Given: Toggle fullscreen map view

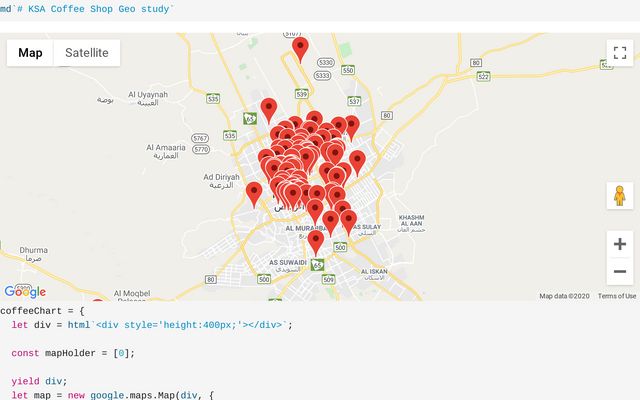Looking at the screenshot, I should click(x=620, y=53).
